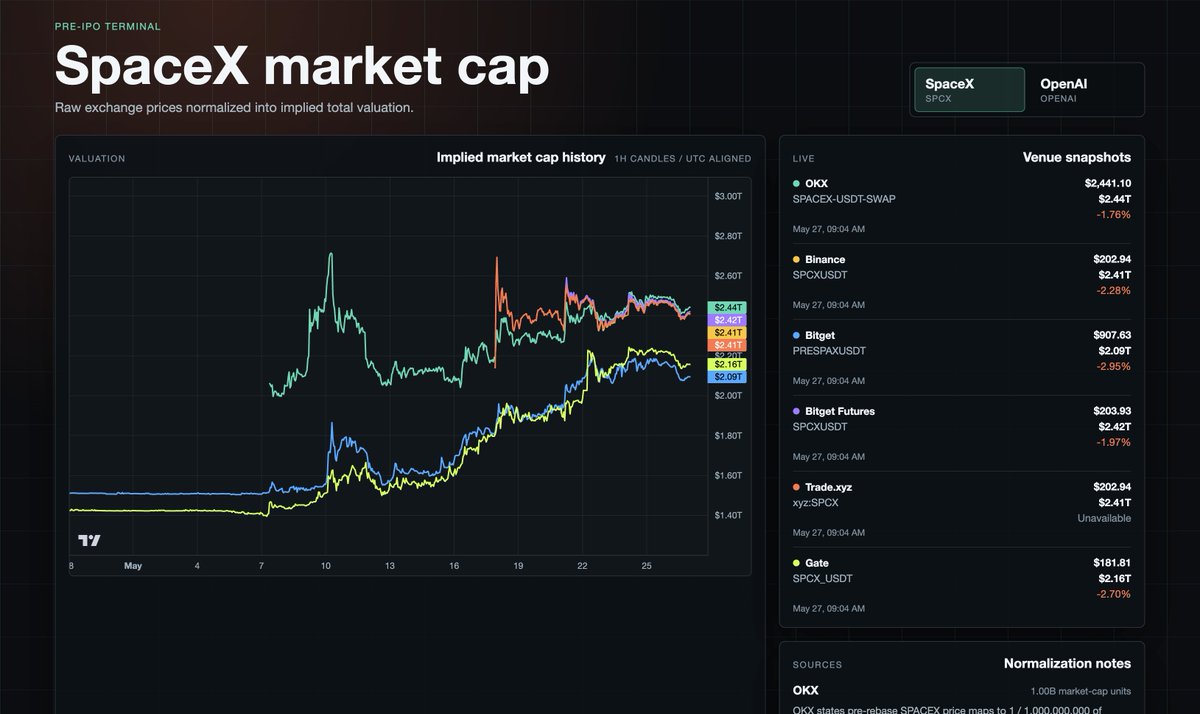Viewport: 1200px width, 714px height.
Task: Click Implied market cap history title
Action: point(521,158)
